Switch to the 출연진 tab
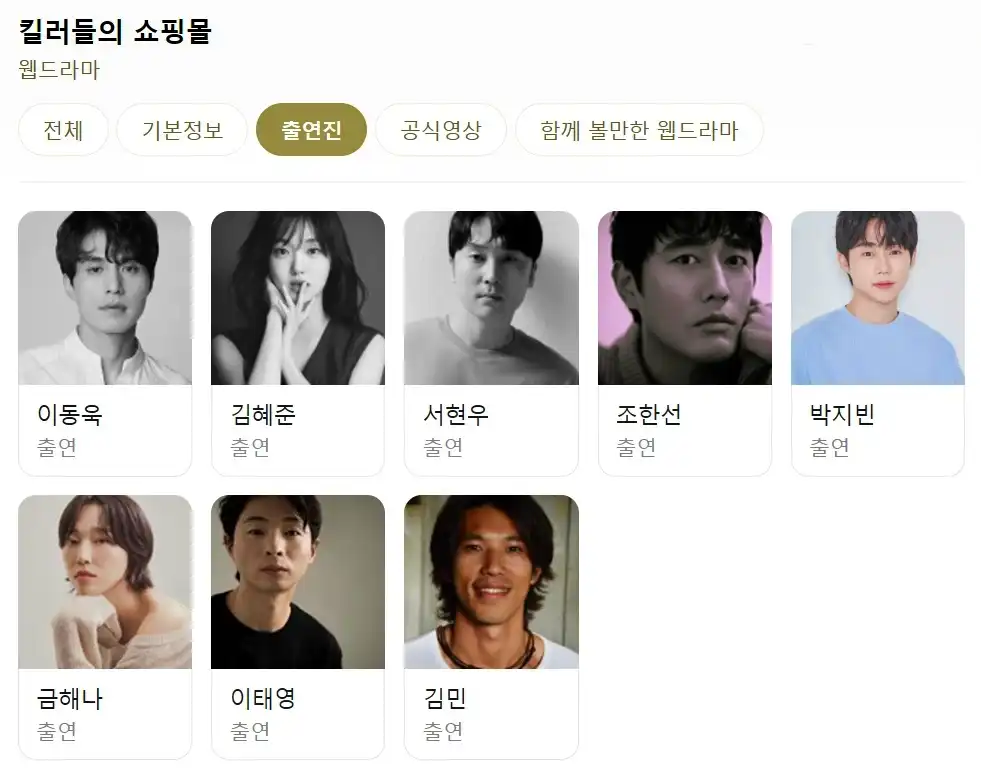 tap(311, 130)
